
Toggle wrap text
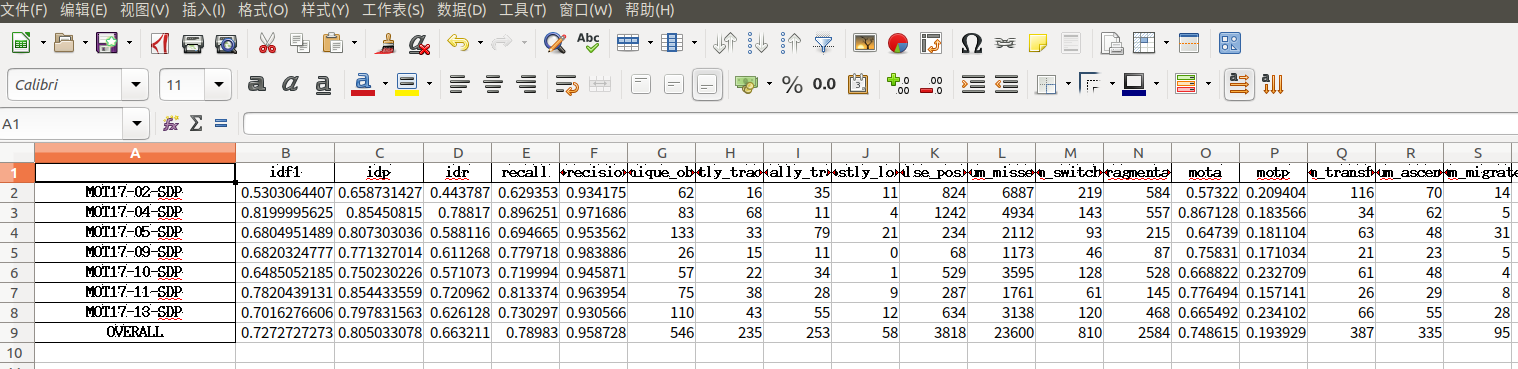click(x=568, y=85)
